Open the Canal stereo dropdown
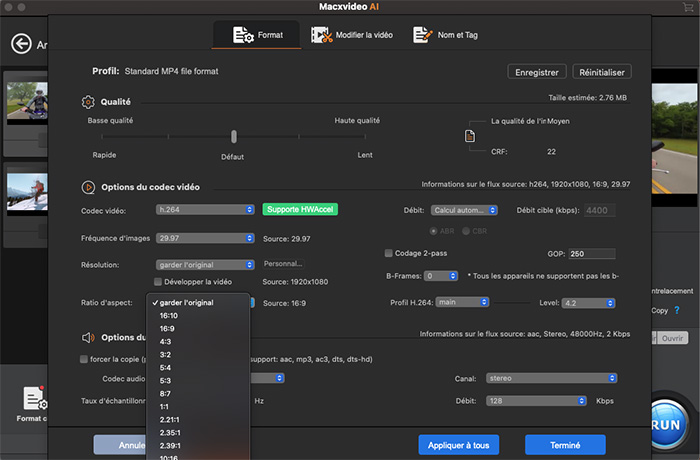Image resolution: width=700 pixels, height=460 pixels. tap(551, 378)
